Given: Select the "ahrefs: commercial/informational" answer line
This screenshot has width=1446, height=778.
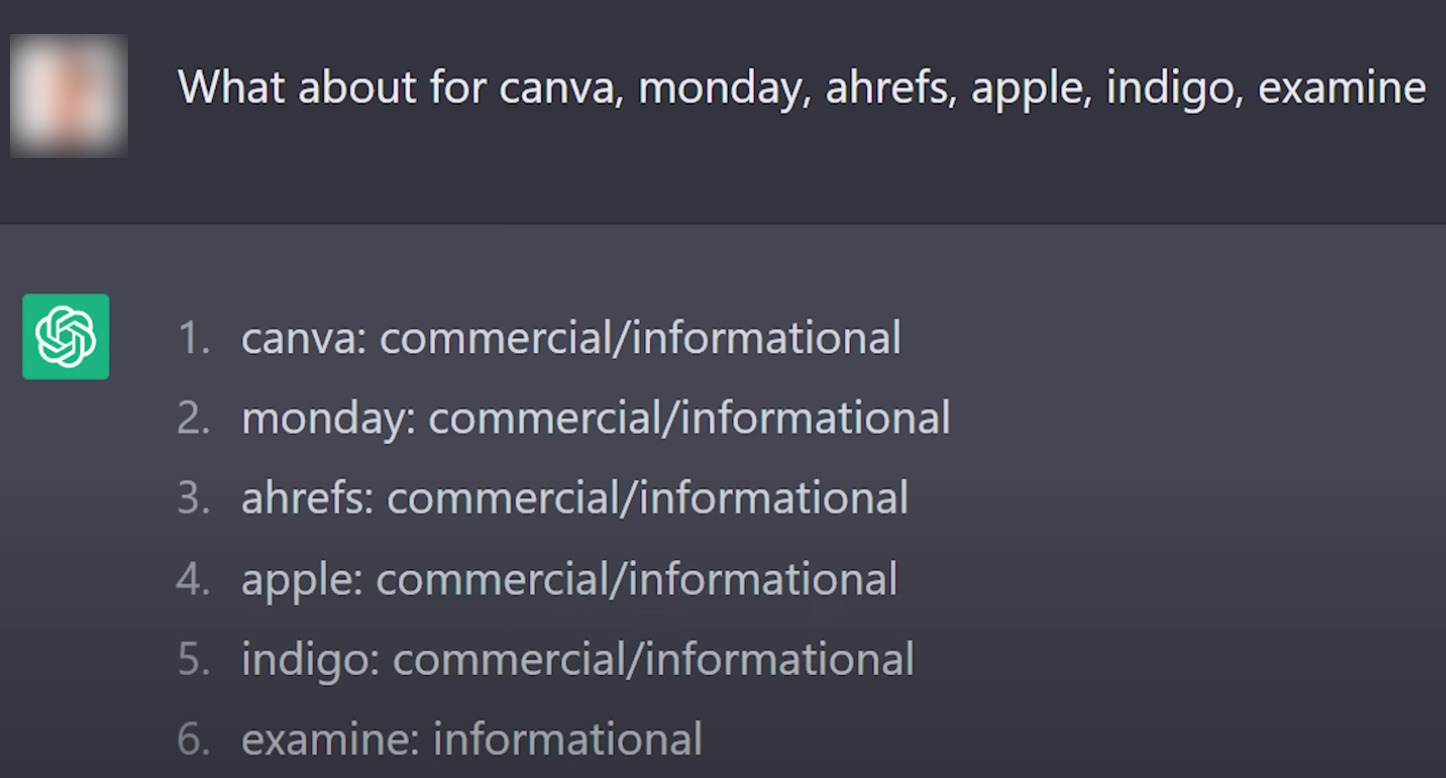Looking at the screenshot, I should (x=574, y=498).
